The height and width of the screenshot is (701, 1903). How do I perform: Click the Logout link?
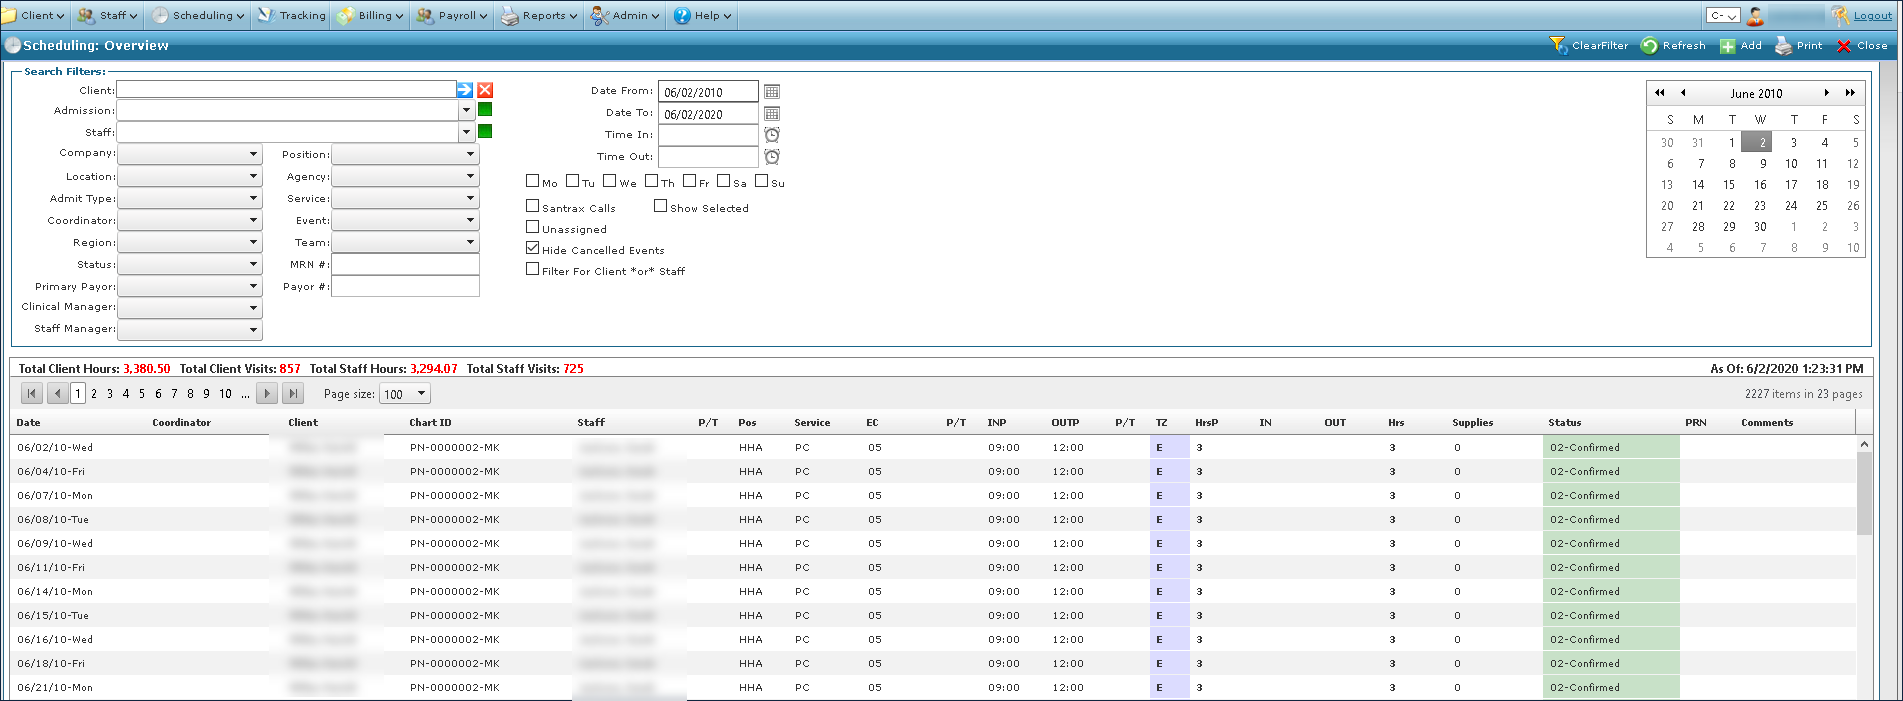[1872, 16]
